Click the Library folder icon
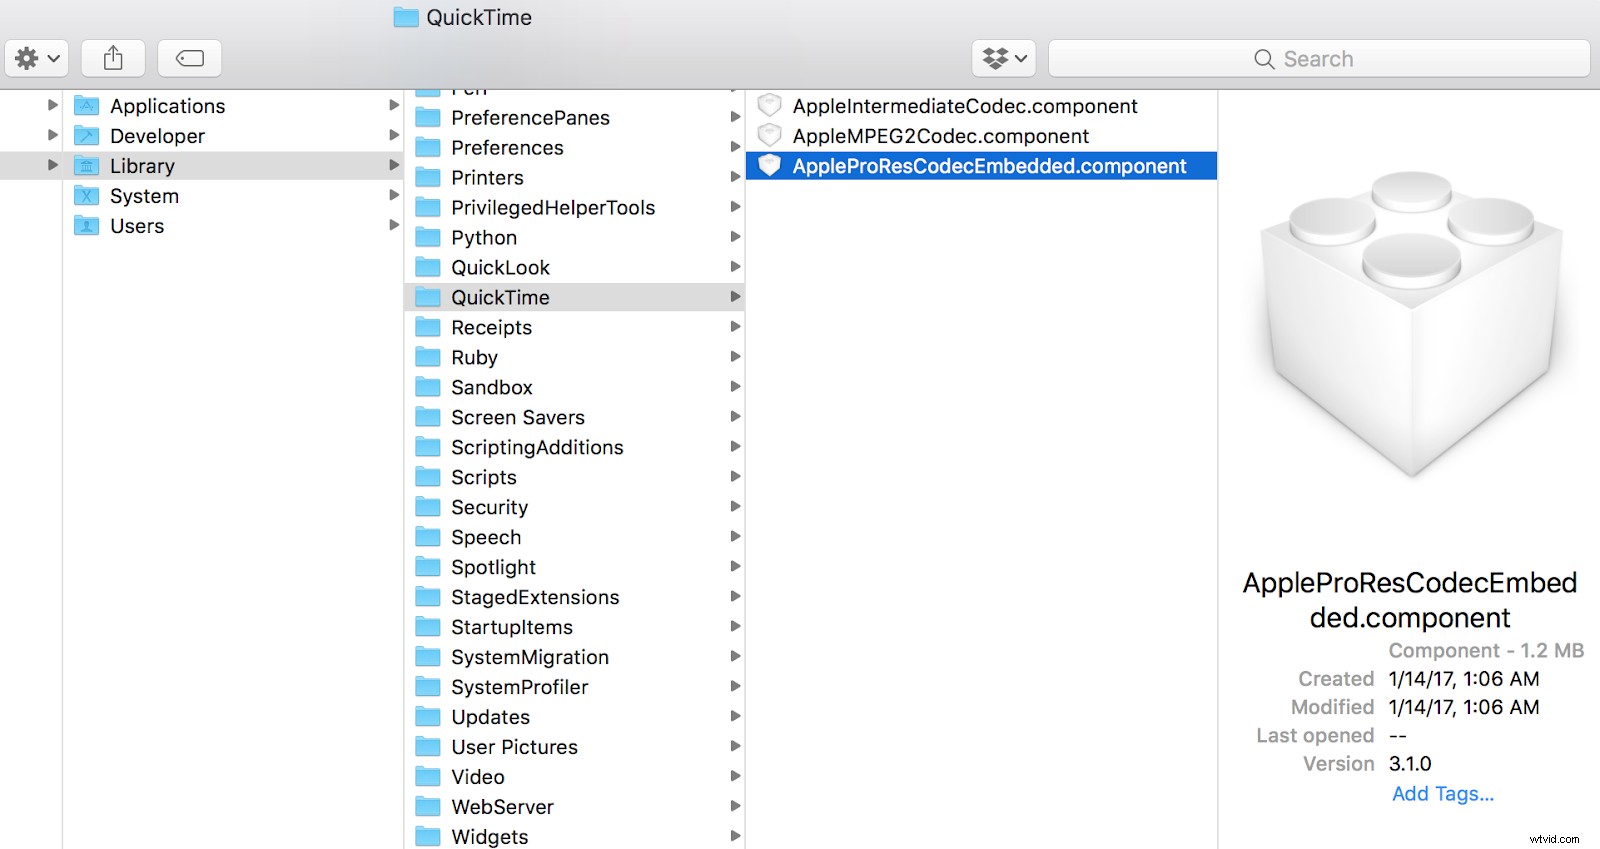The image size is (1600, 849). (x=87, y=166)
